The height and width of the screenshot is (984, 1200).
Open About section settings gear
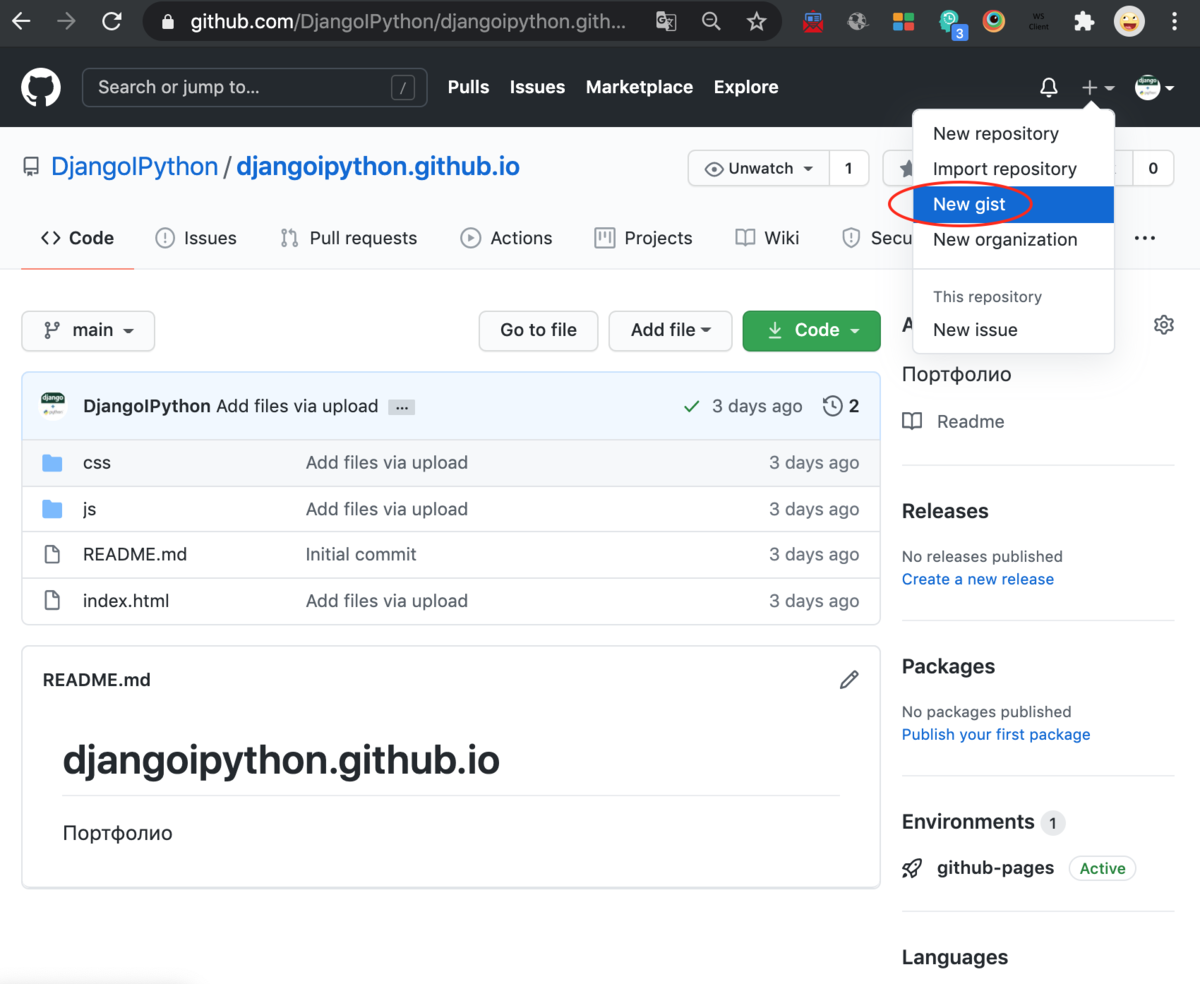(x=1163, y=324)
